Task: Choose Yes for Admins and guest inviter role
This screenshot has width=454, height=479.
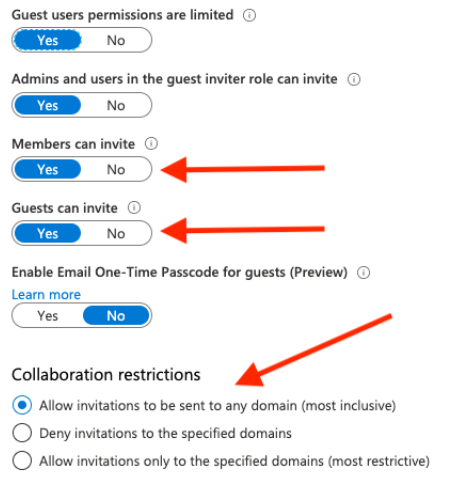Action: pyautogui.click(x=48, y=105)
